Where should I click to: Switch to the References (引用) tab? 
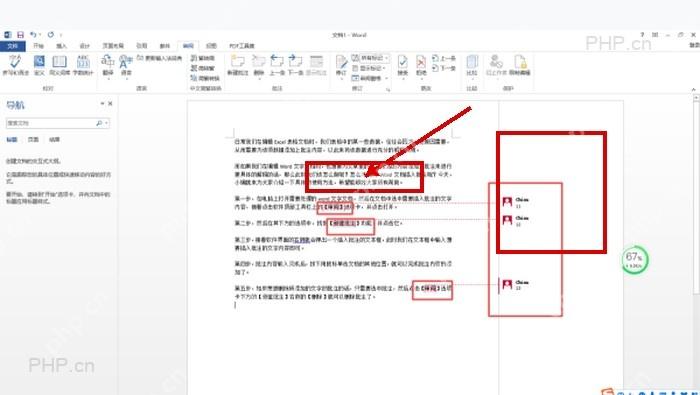pyautogui.click(x=142, y=46)
